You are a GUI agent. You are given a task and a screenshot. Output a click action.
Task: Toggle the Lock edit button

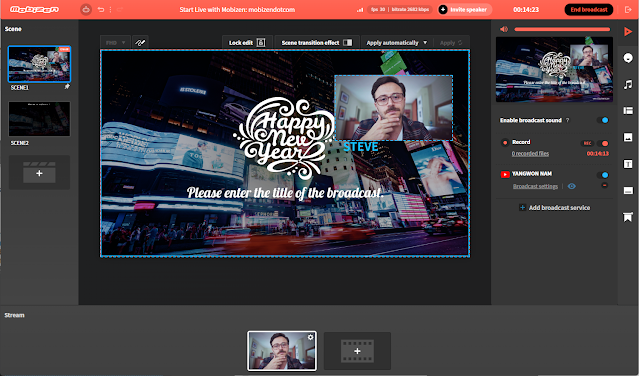247,42
